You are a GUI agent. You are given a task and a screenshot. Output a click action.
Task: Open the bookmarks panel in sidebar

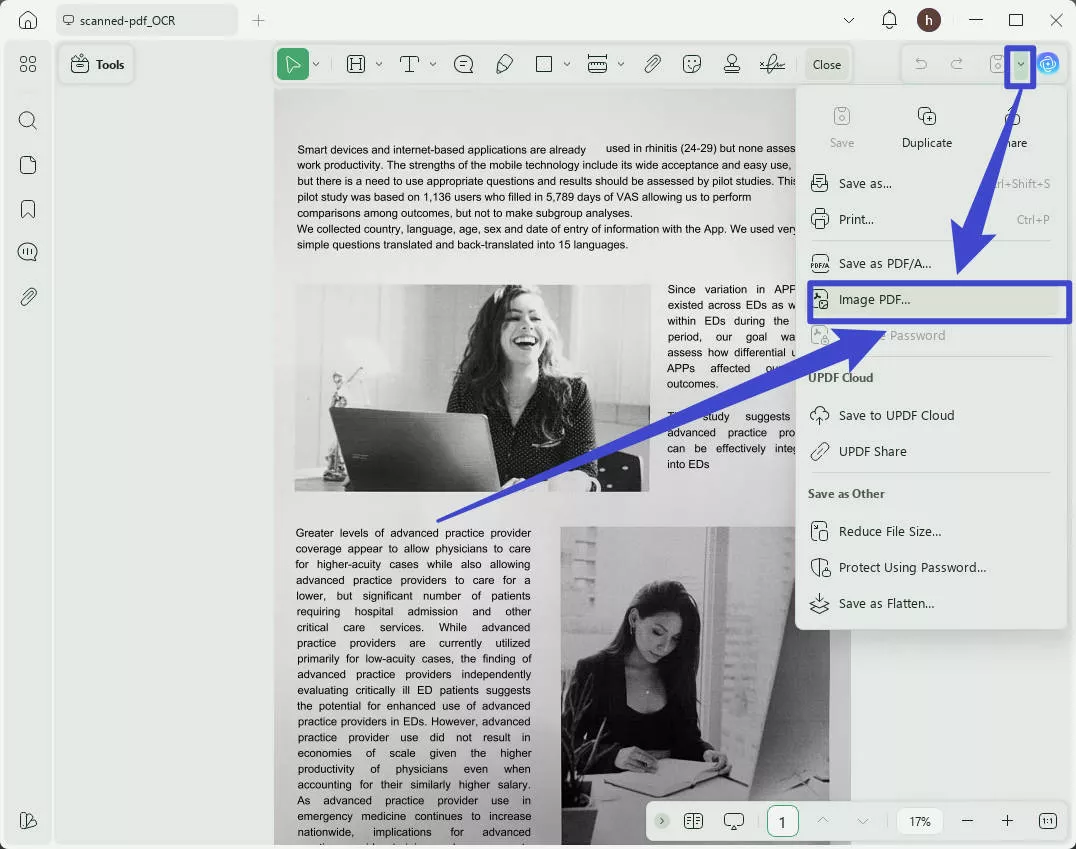pos(28,209)
